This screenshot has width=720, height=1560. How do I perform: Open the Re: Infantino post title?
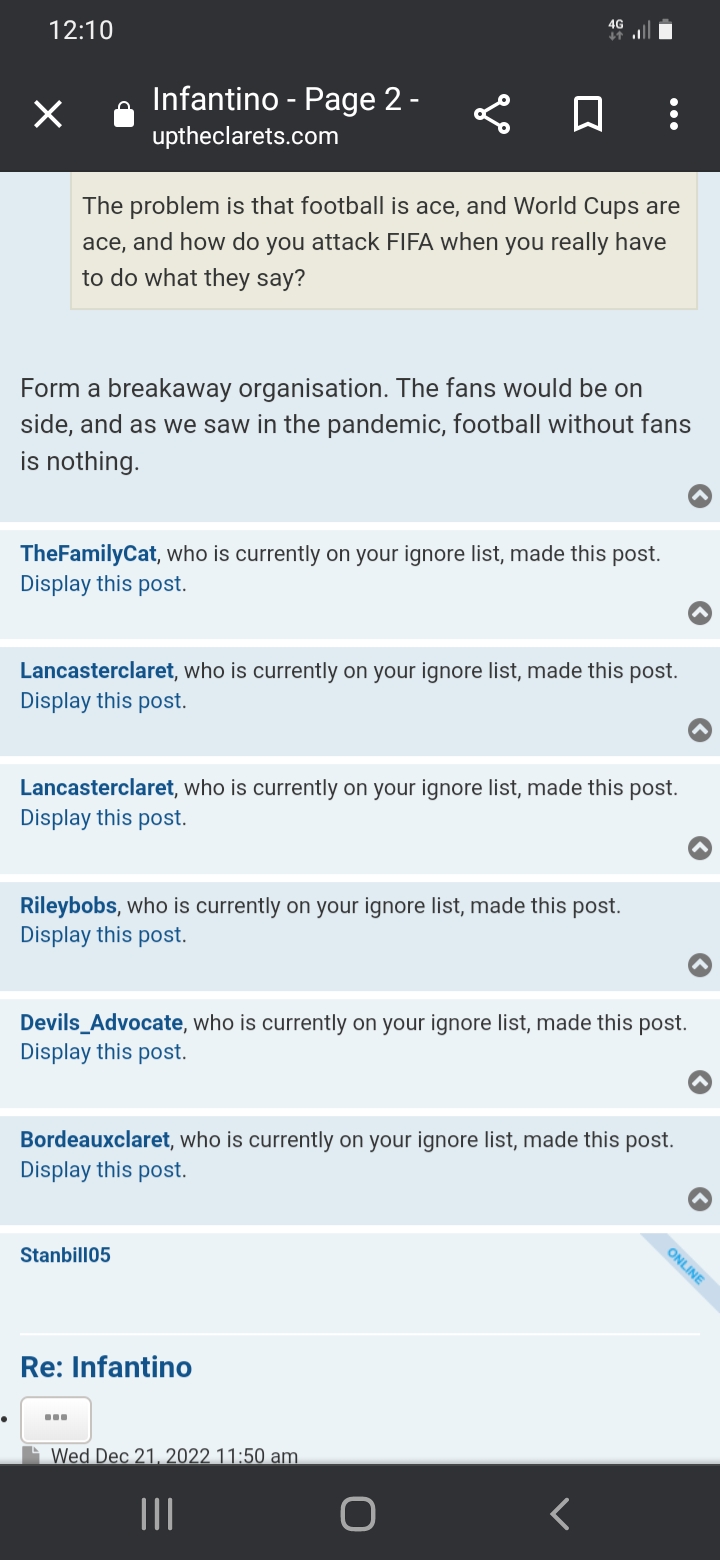click(106, 1367)
